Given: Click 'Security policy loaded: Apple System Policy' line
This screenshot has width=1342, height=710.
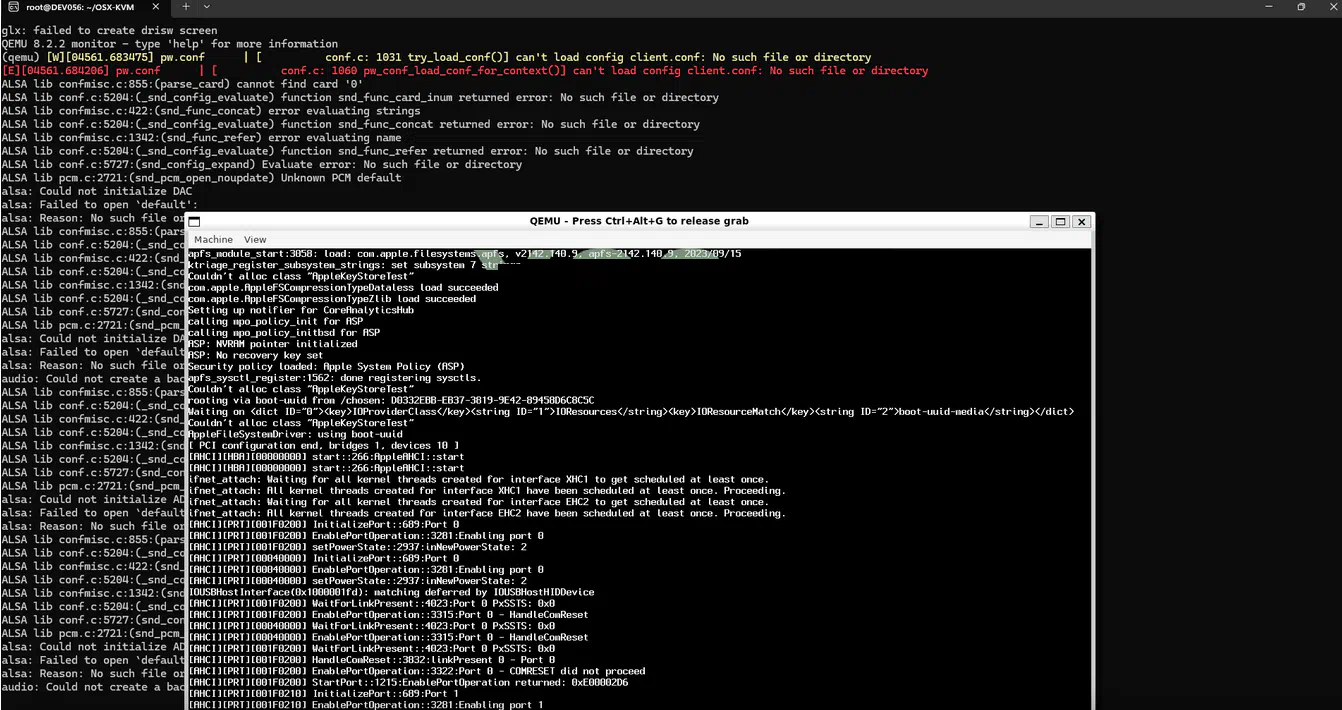Looking at the screenshot, I should [x=326, y=367].
